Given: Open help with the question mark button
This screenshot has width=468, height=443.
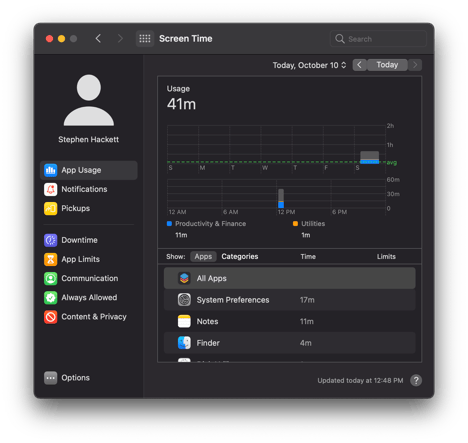Looking at the screenshot, I should click(x=416, y=380).
